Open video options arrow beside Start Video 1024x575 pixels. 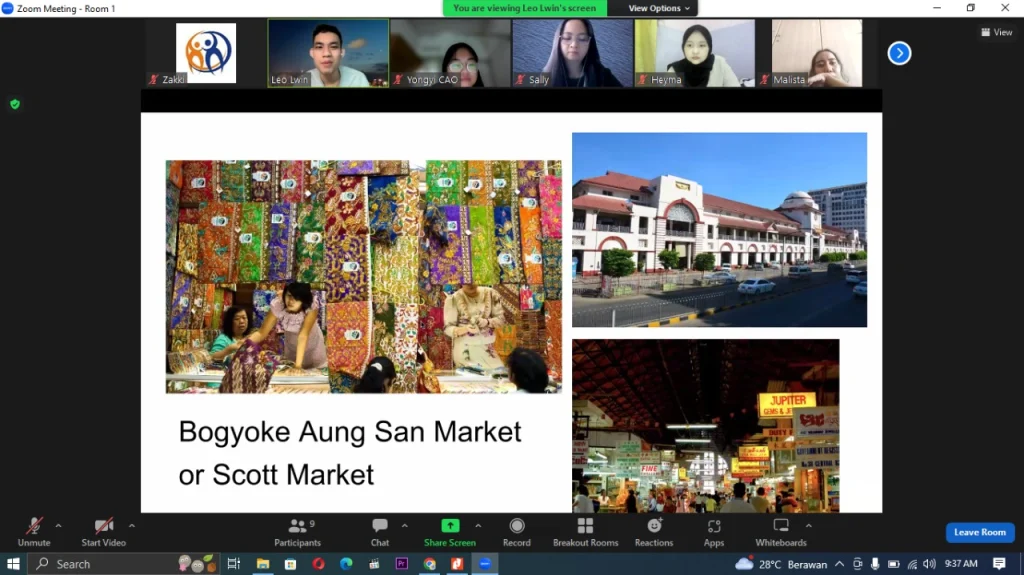tap(132, 525)
